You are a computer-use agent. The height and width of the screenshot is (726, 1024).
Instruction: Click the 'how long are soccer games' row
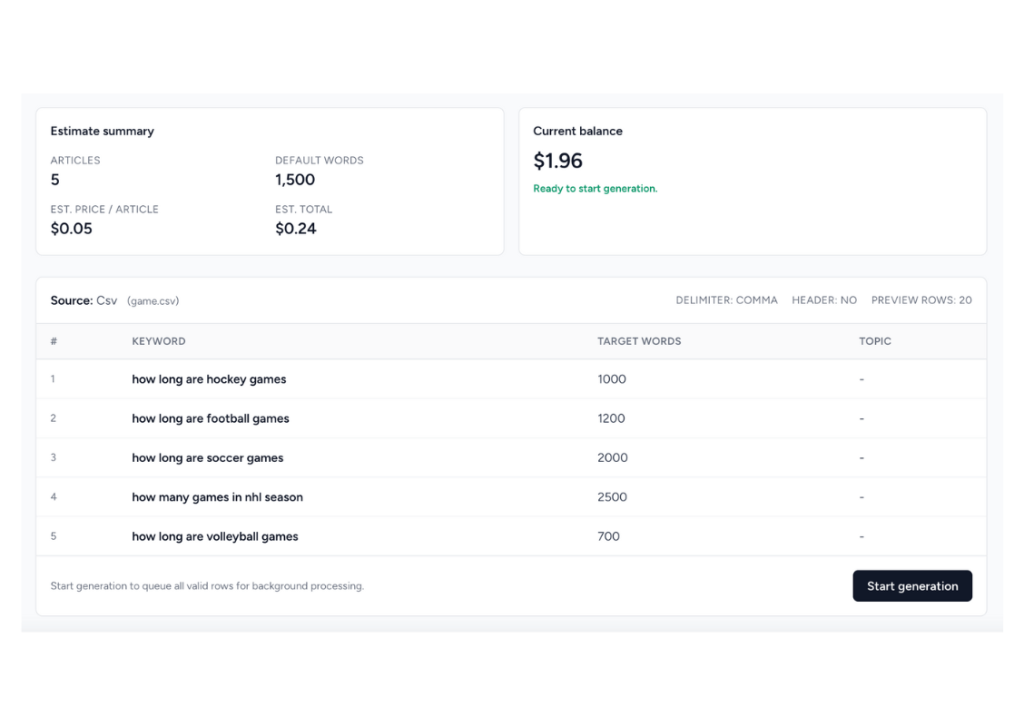(207, 458)
